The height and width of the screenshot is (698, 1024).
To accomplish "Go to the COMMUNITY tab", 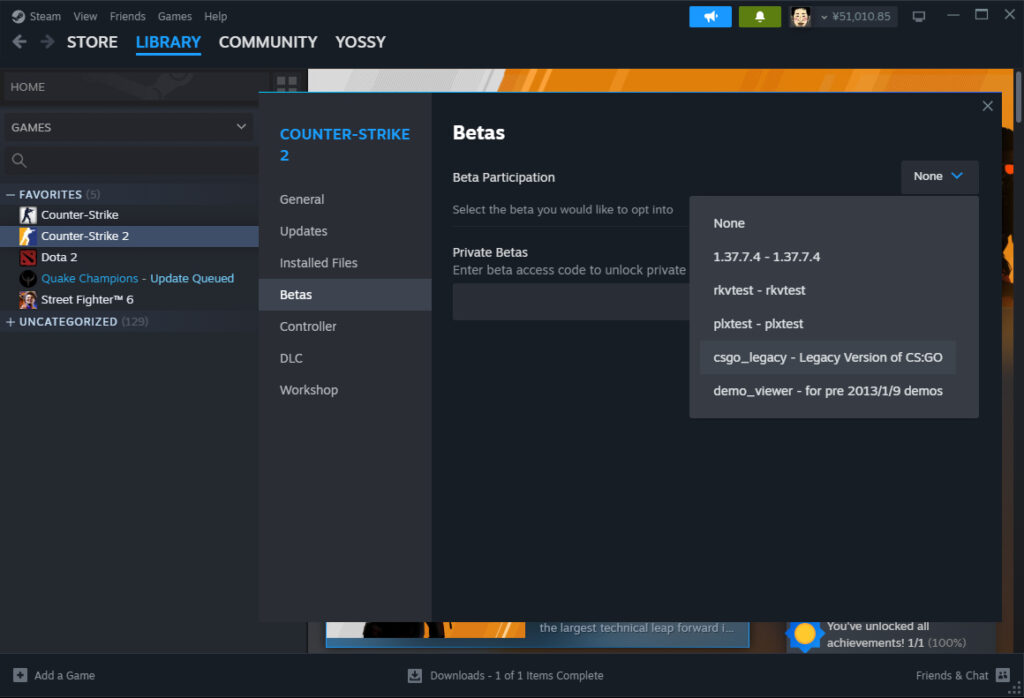I will pos(268,42).
